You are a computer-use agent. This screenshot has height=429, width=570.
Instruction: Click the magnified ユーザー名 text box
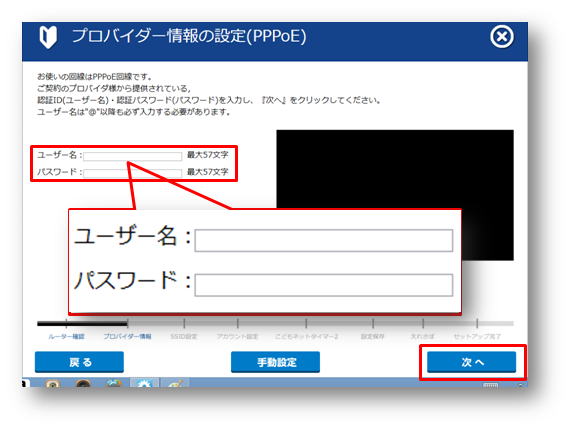[x=324, y=240]
